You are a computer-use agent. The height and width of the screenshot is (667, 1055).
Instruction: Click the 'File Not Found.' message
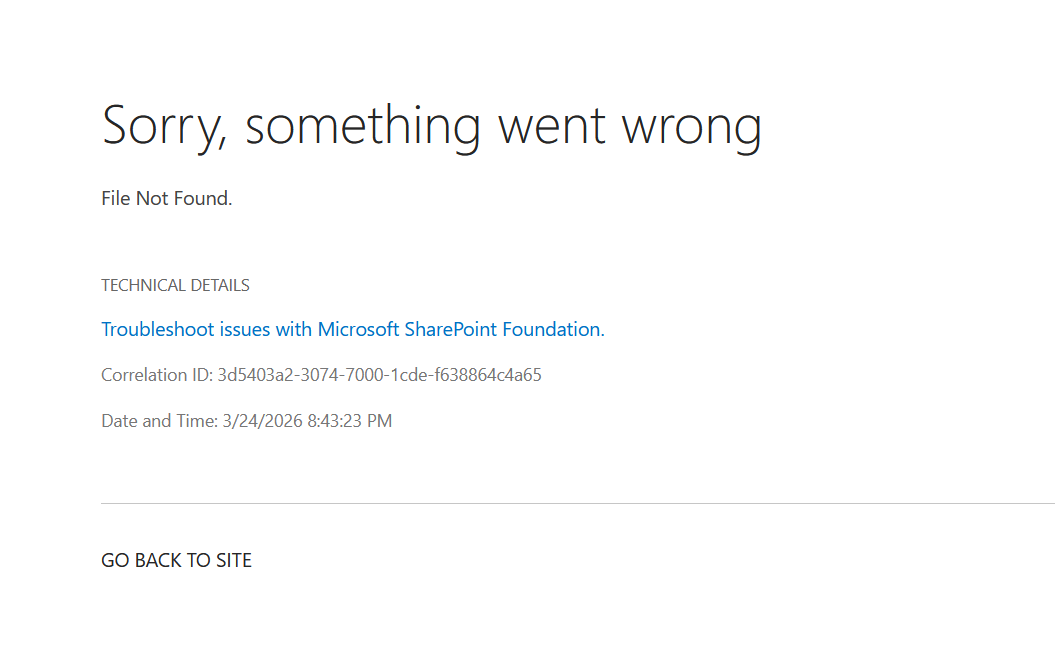[x=166, y=199]
